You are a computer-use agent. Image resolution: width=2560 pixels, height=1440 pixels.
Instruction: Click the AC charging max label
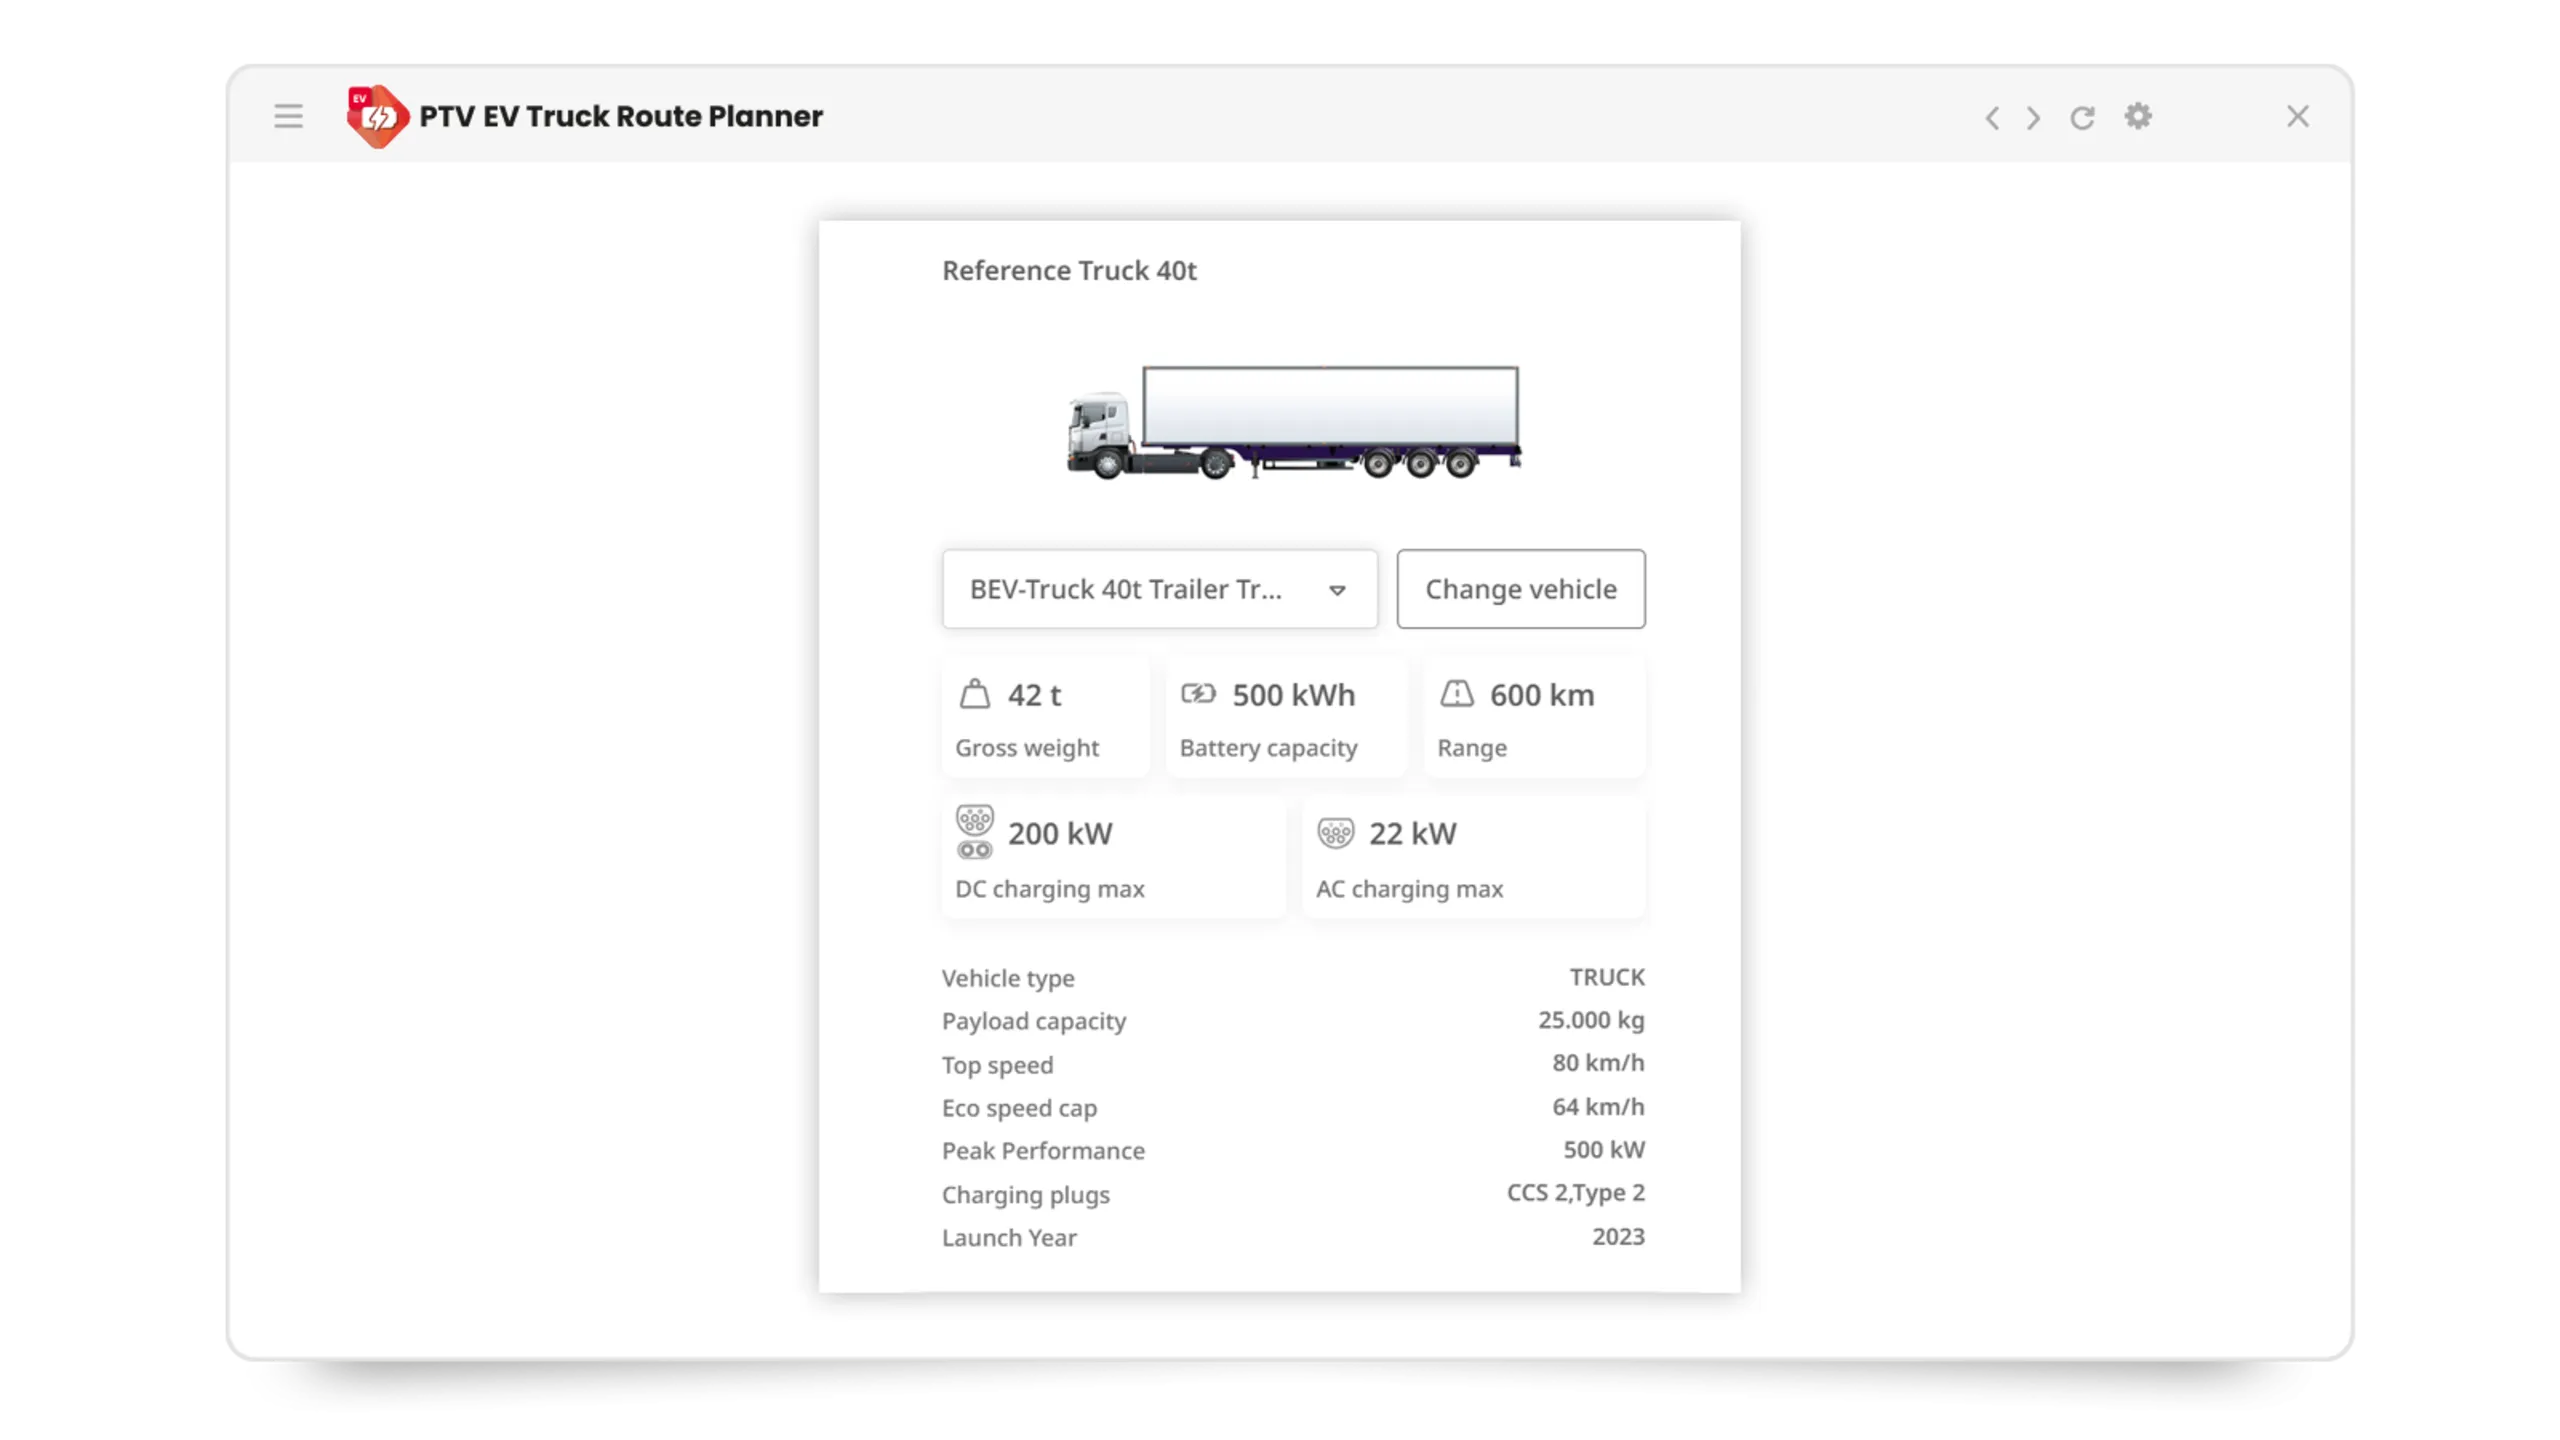tap(1410, 889)
